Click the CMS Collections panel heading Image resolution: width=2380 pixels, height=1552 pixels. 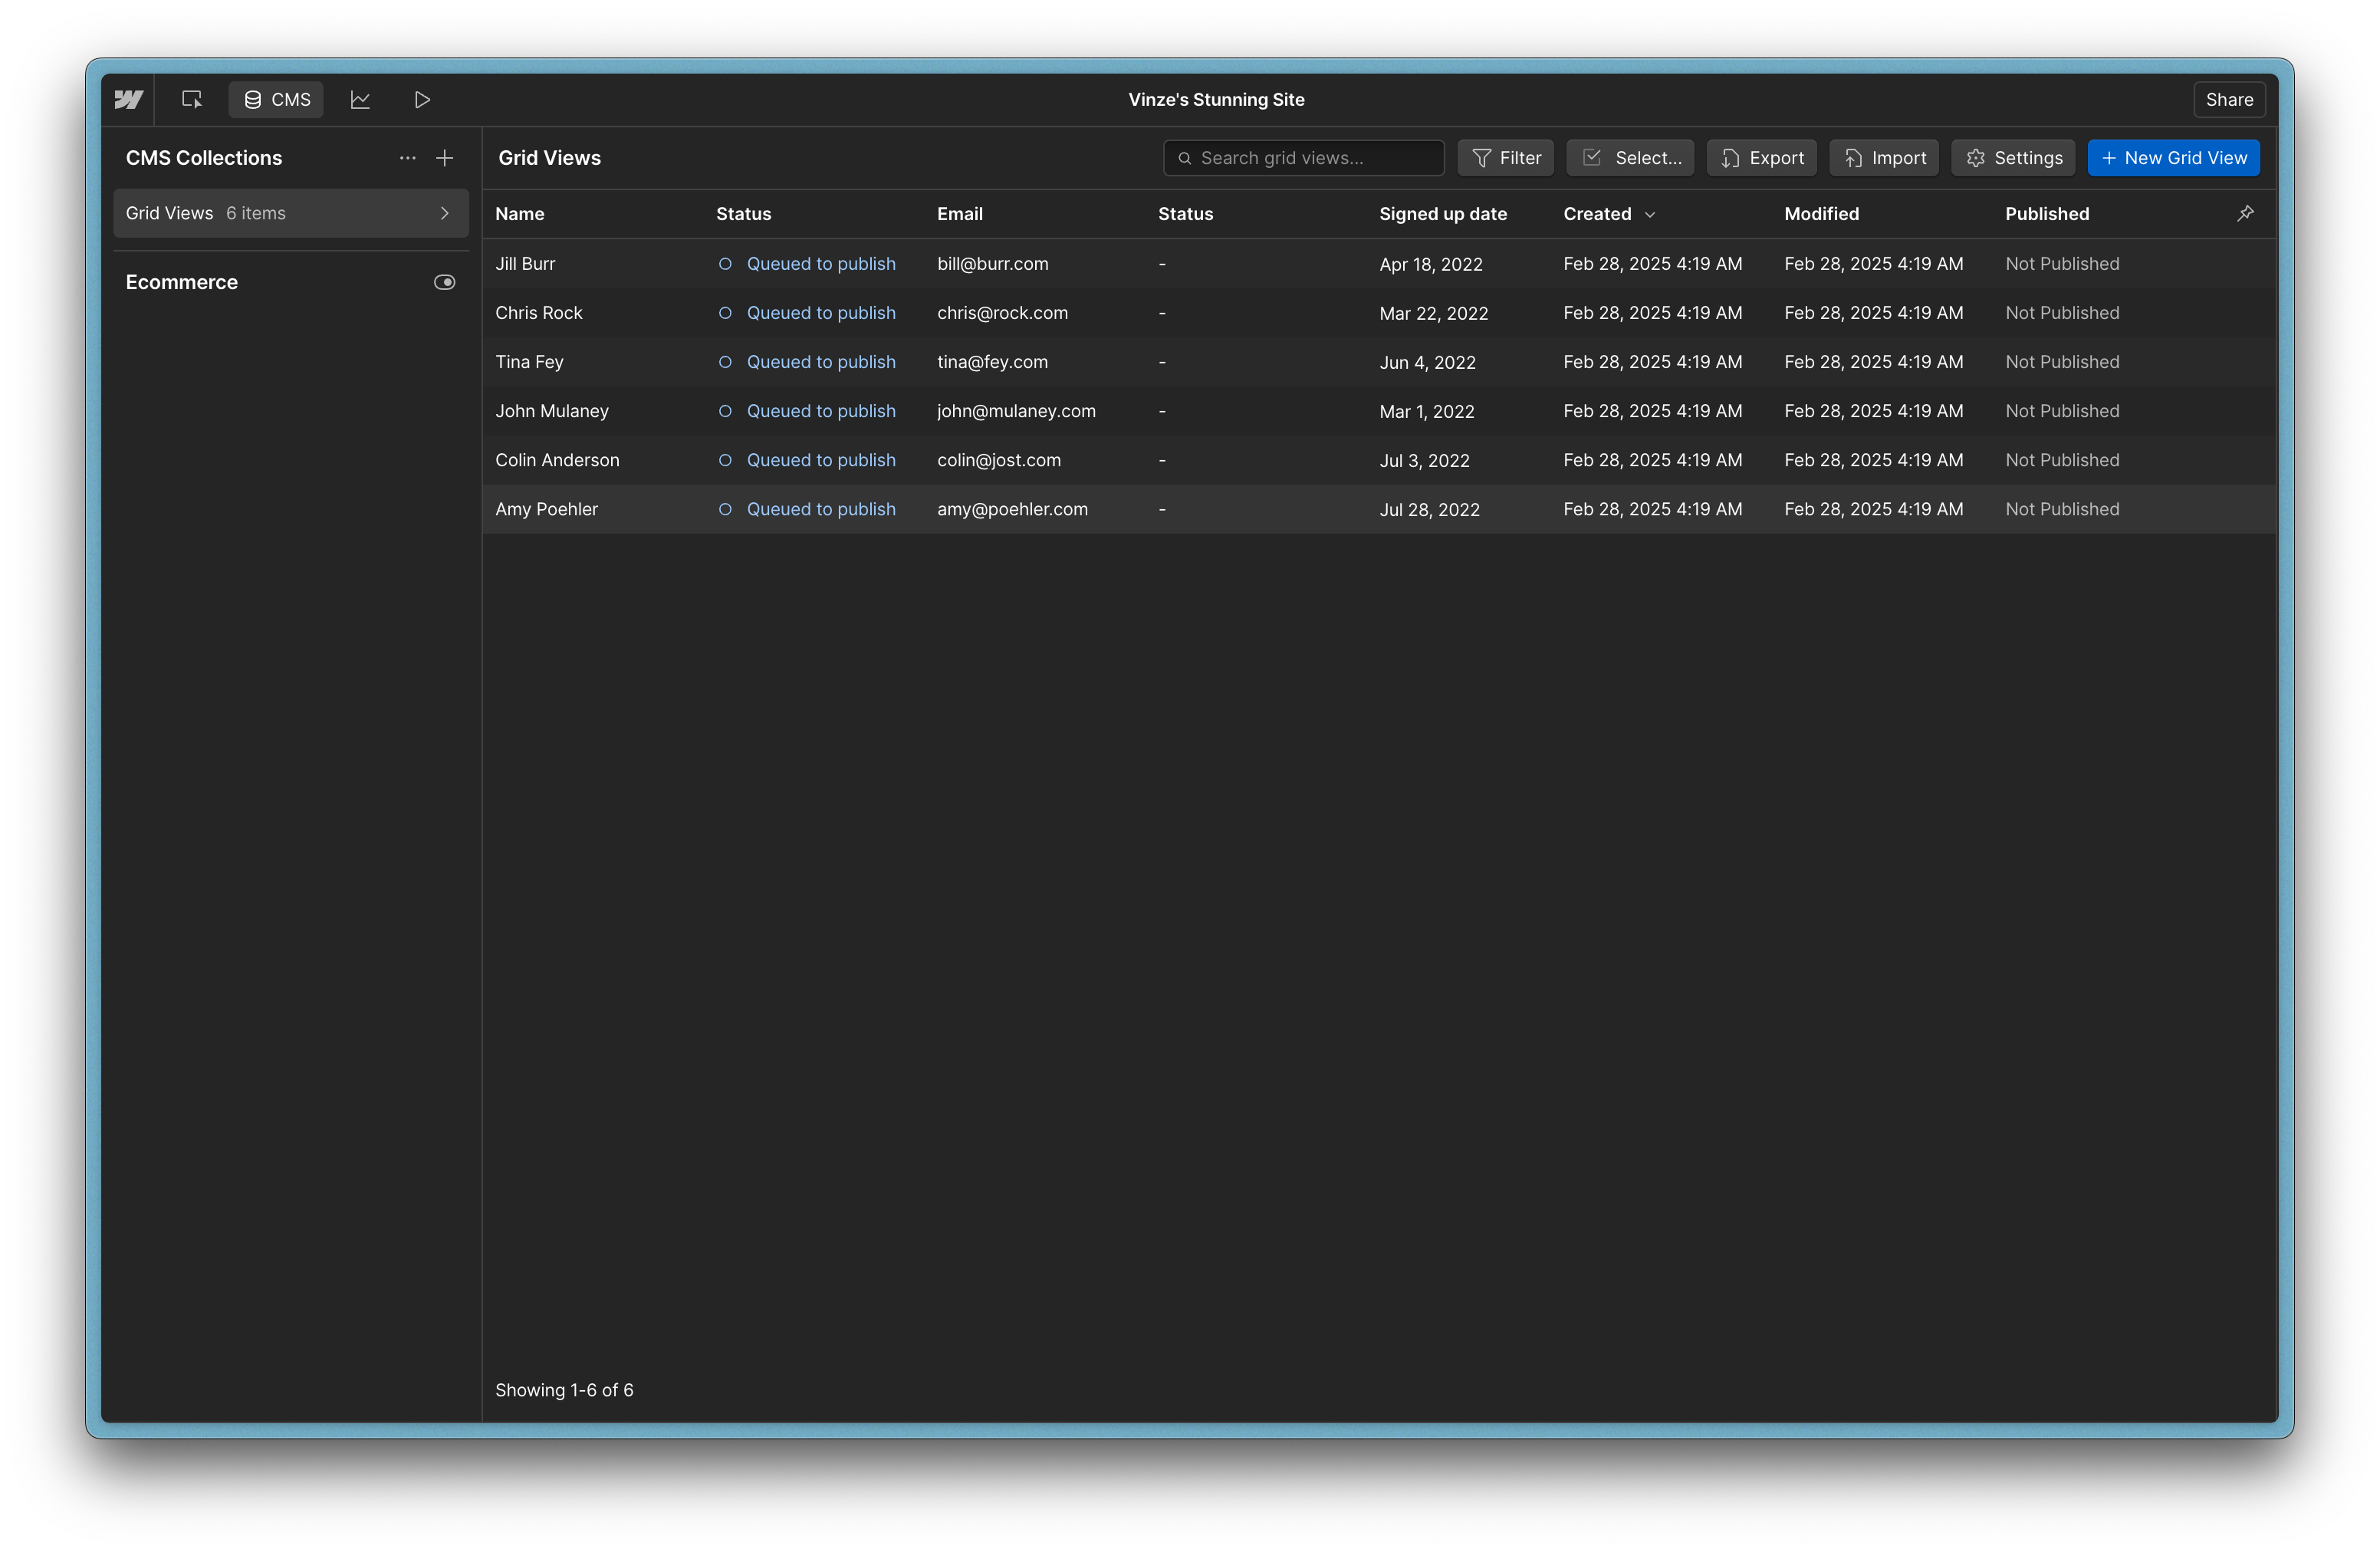[x=204, y=158]
